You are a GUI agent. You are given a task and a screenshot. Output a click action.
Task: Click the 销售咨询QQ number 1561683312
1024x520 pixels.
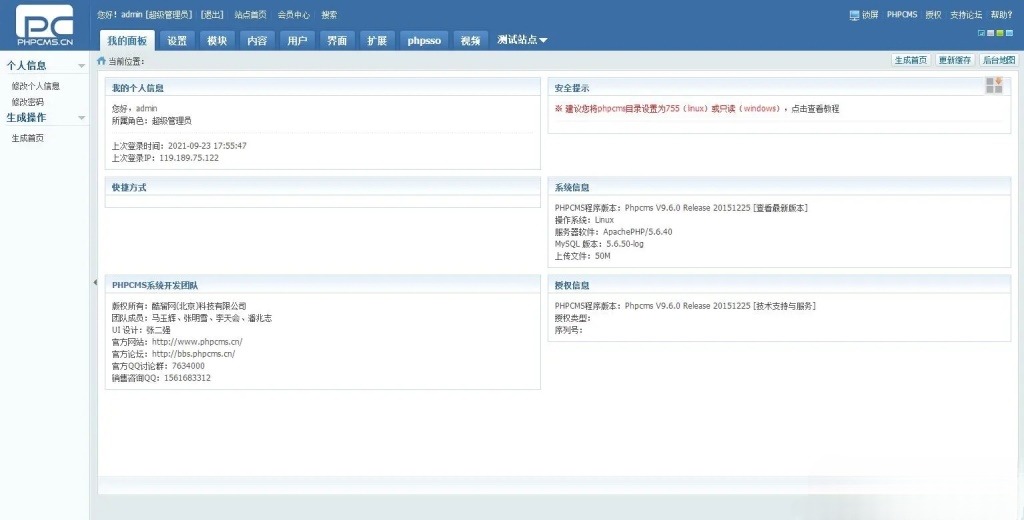pos(187,378)
